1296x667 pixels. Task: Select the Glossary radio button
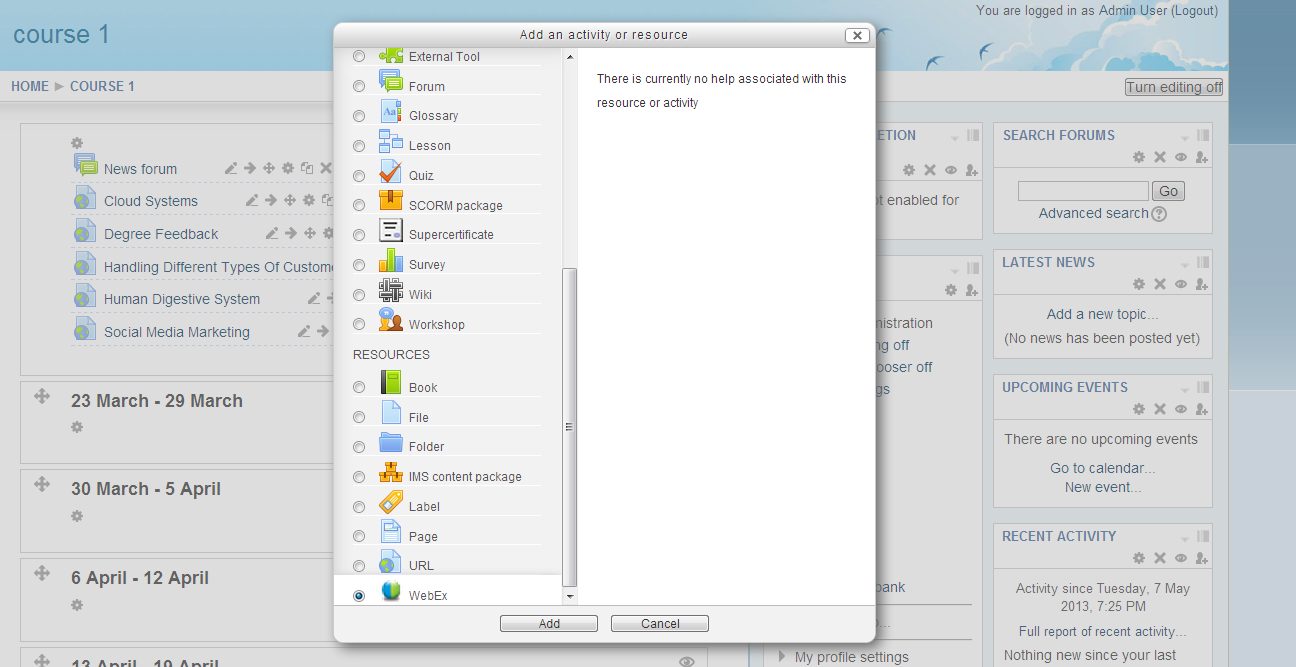[359, 116]
